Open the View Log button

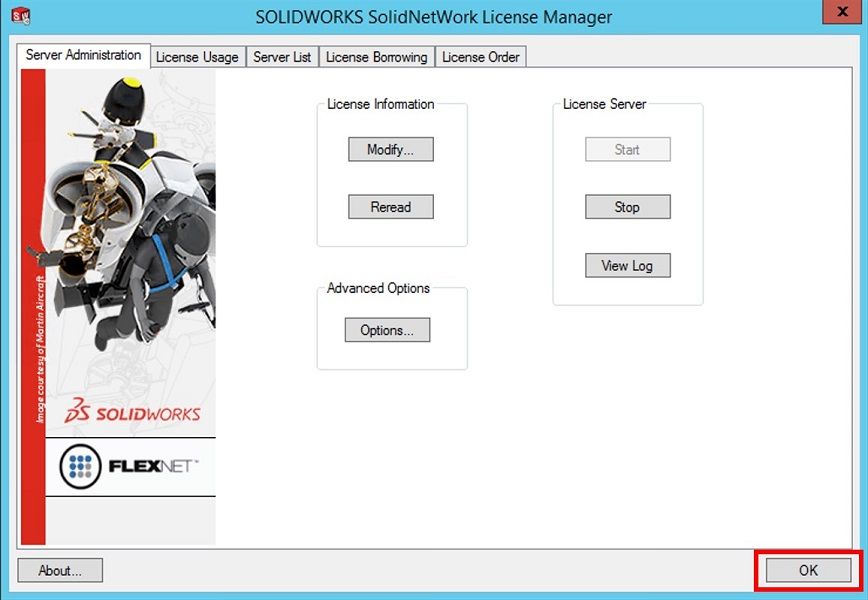click(x=627, y=266)
